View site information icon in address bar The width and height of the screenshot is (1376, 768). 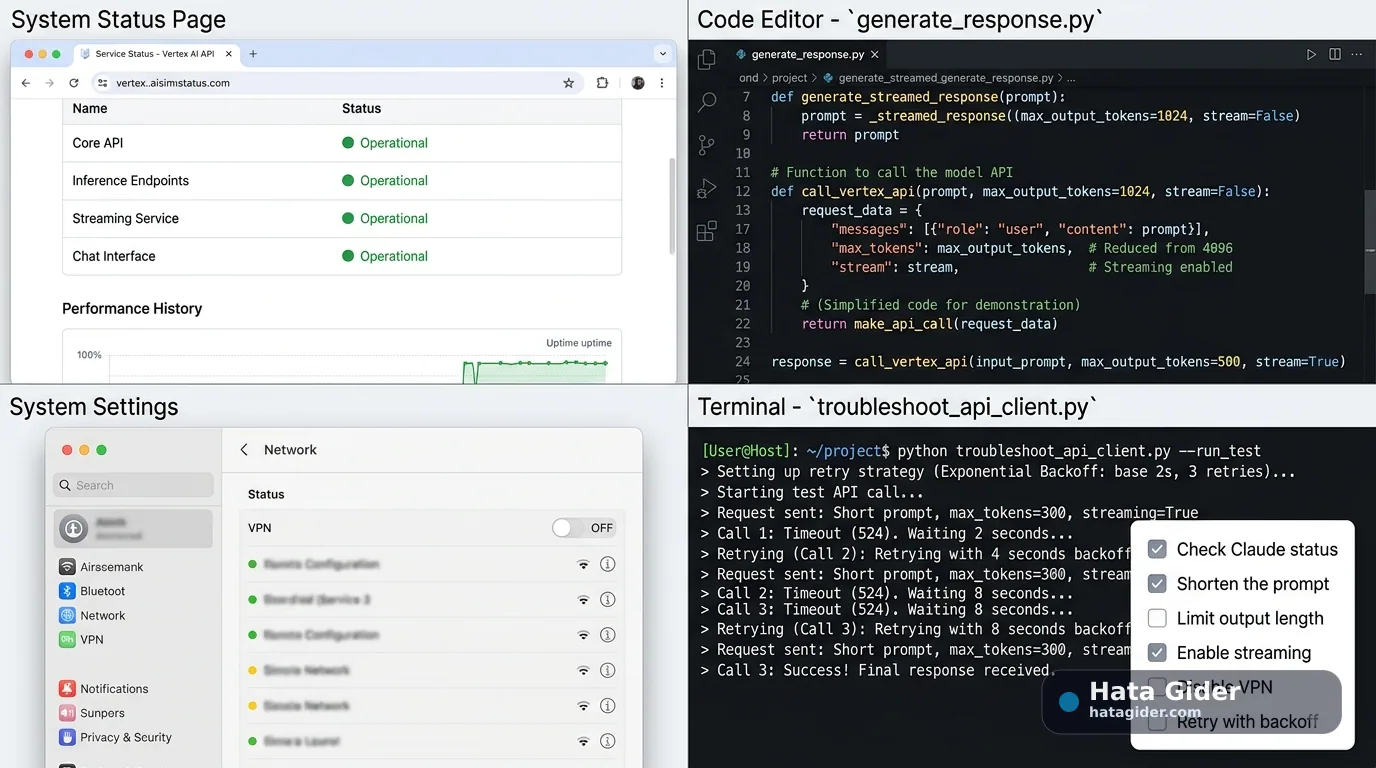coord(102,83)
